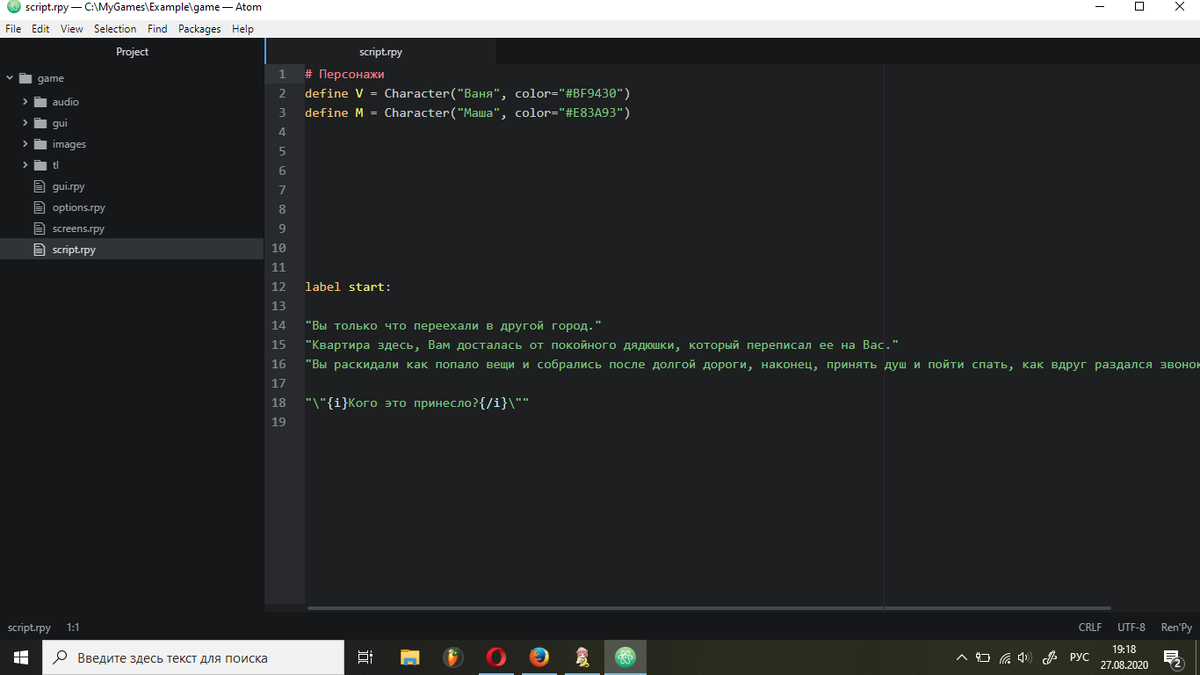Expand the images folder chevron

(25, 144)
